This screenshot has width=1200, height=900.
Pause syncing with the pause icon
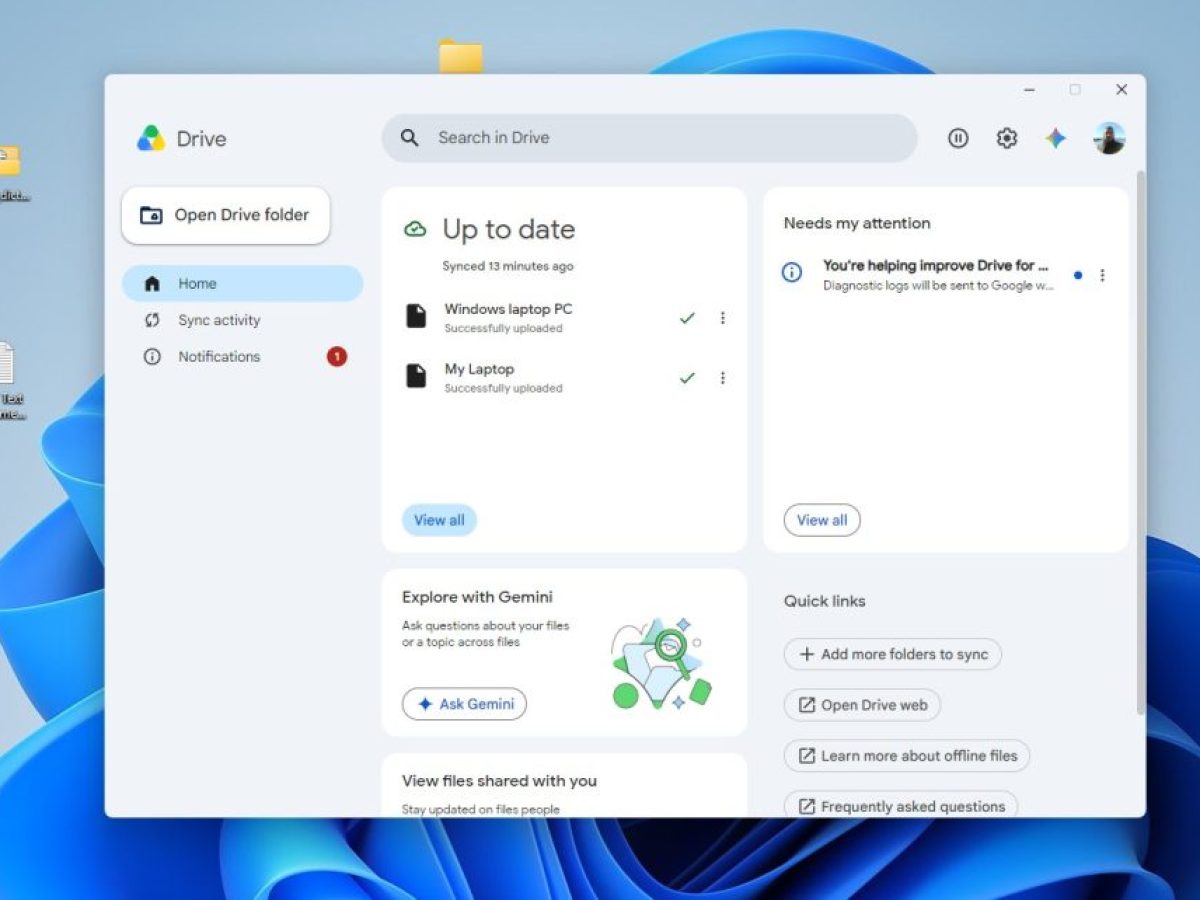click(958, 139)
